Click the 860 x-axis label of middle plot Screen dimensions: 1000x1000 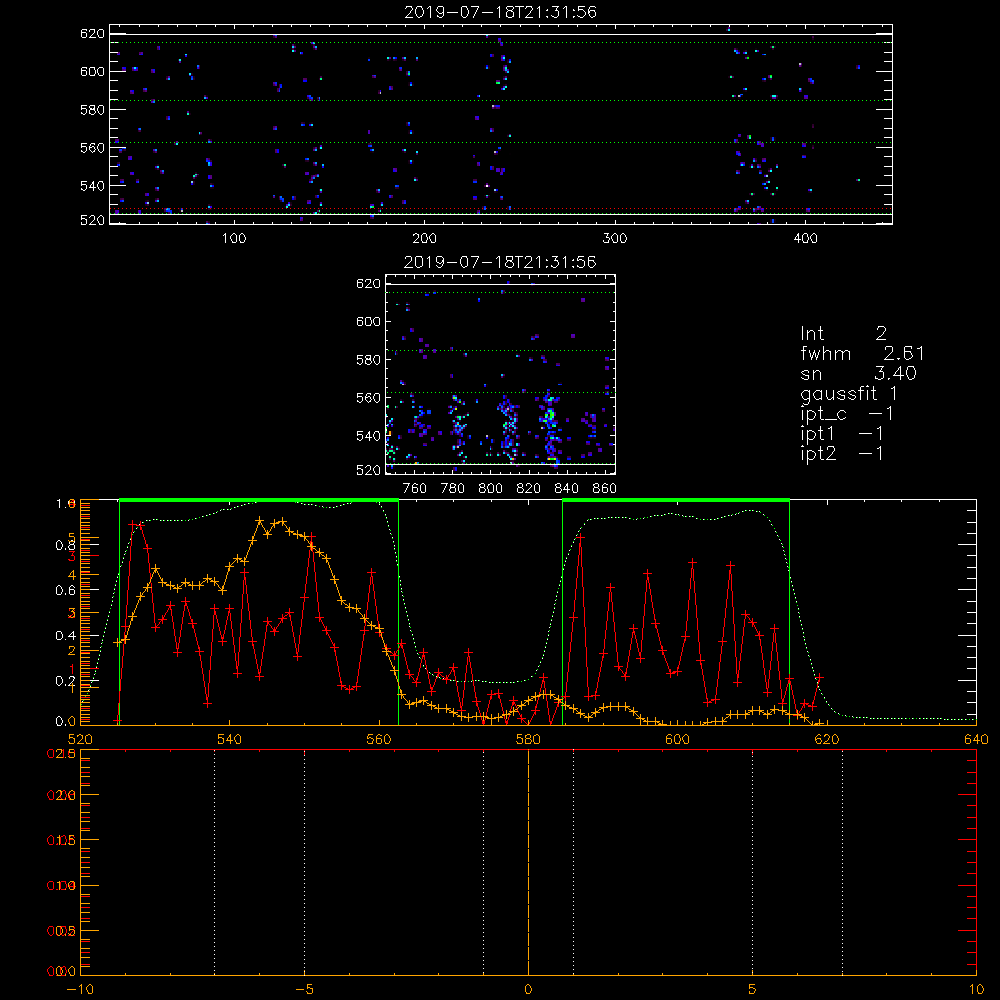click(605, 489)
